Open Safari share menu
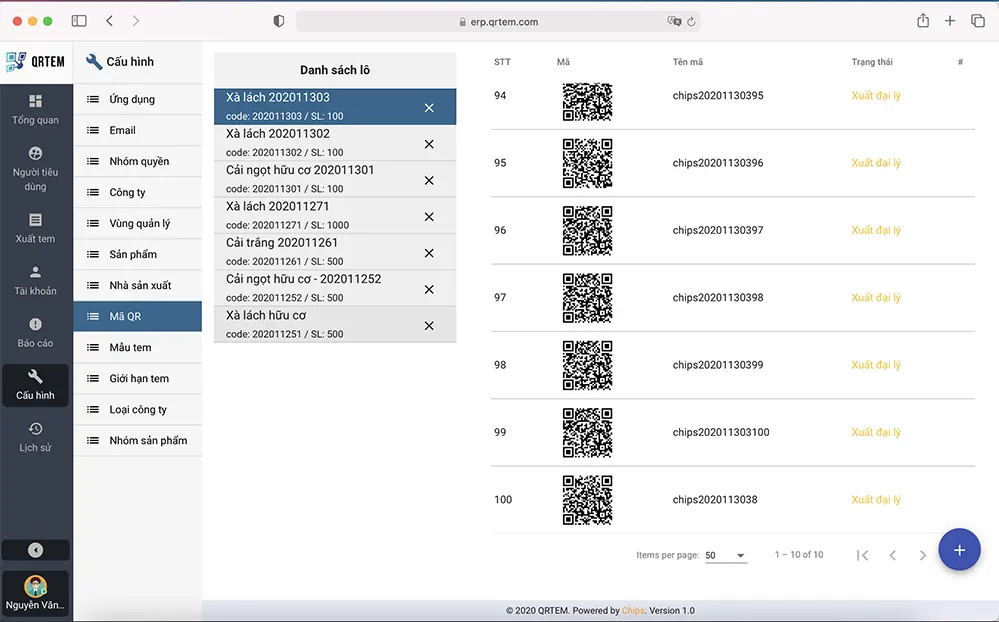999x622 pixels. 923,20
